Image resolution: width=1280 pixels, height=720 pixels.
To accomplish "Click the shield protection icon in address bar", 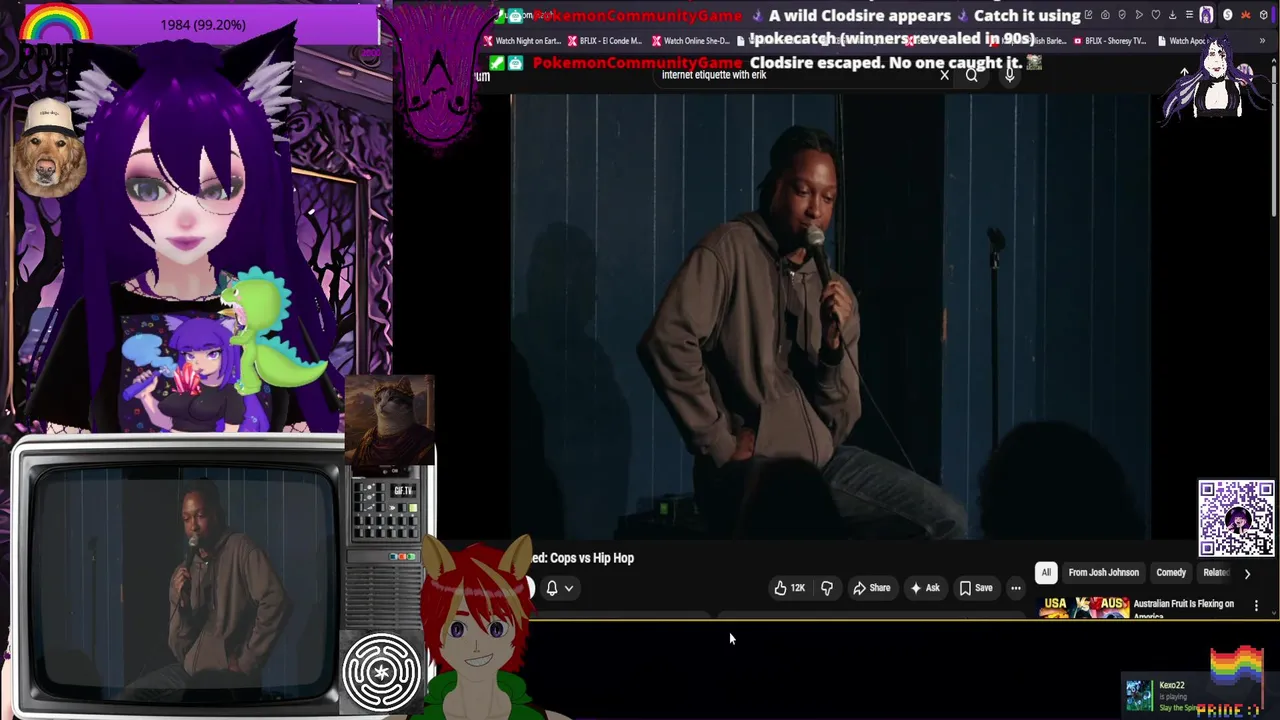I will pyautogui.click(x=1122, y=15).
